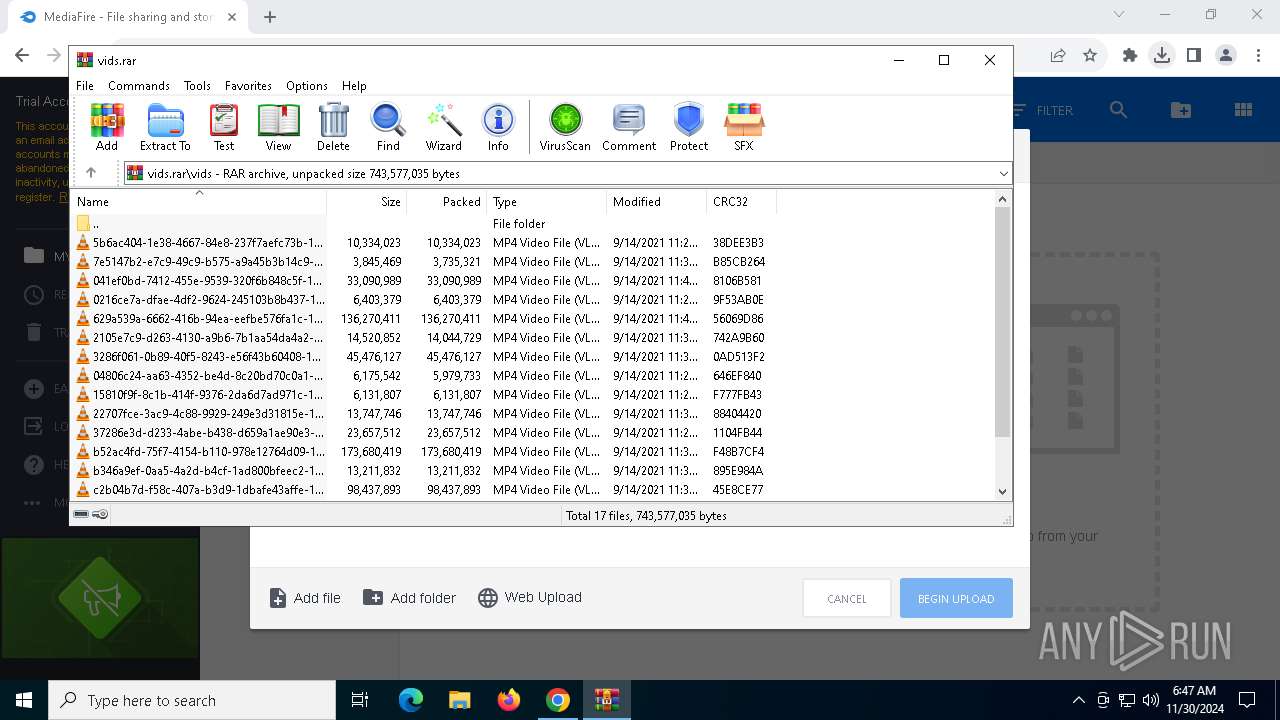Click the file list scrollbar up arrow
Viewport: 1280px width, 720px height.
[x=1003, y=199]
